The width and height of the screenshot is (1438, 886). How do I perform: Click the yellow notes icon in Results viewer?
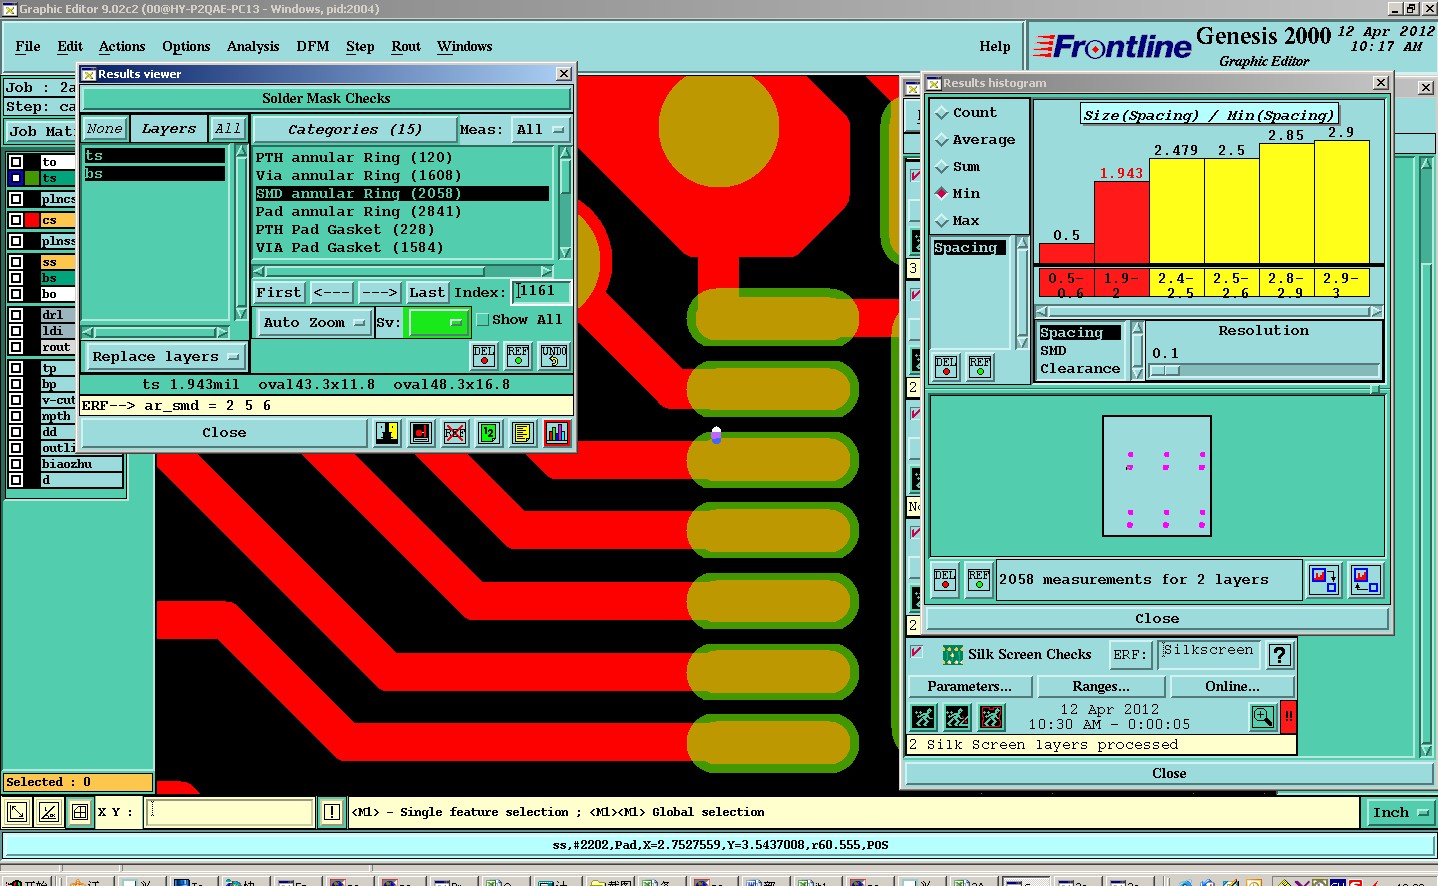pyautogui.click(x=523, y=433)
